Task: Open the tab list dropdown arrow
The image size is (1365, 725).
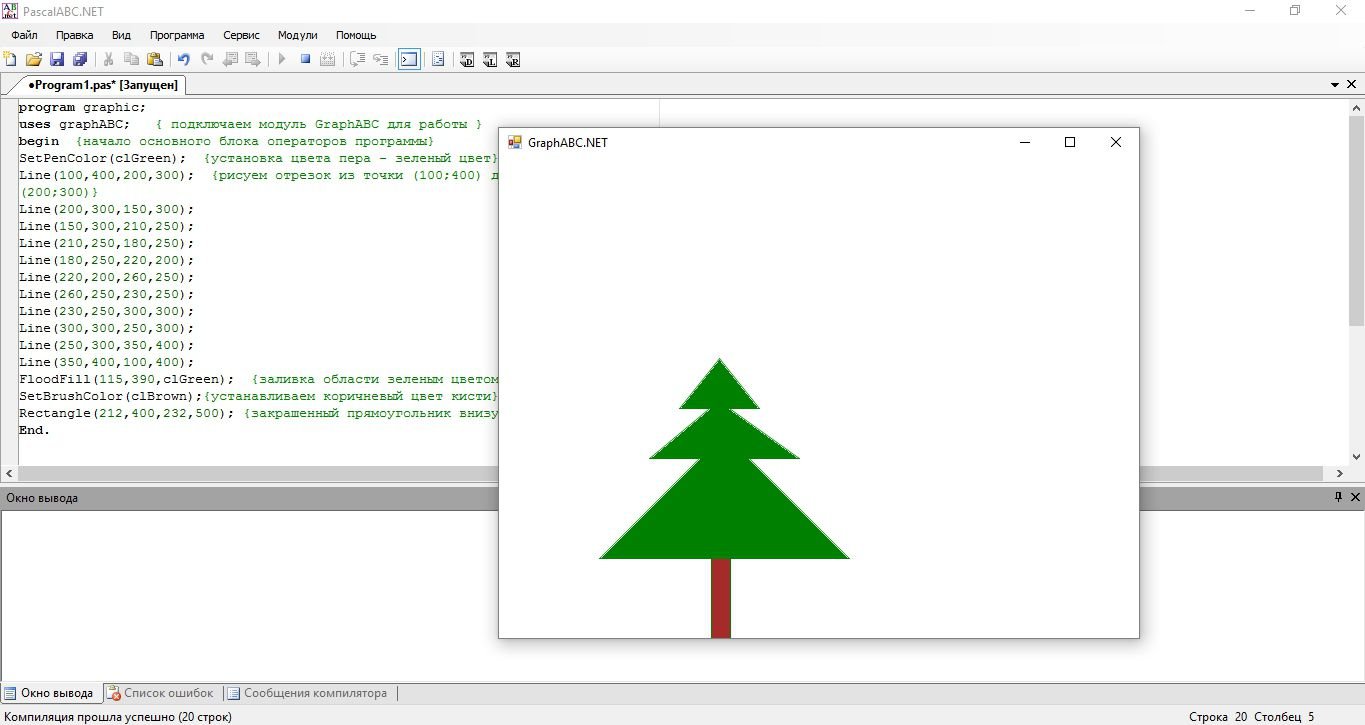Action: 1336,86
